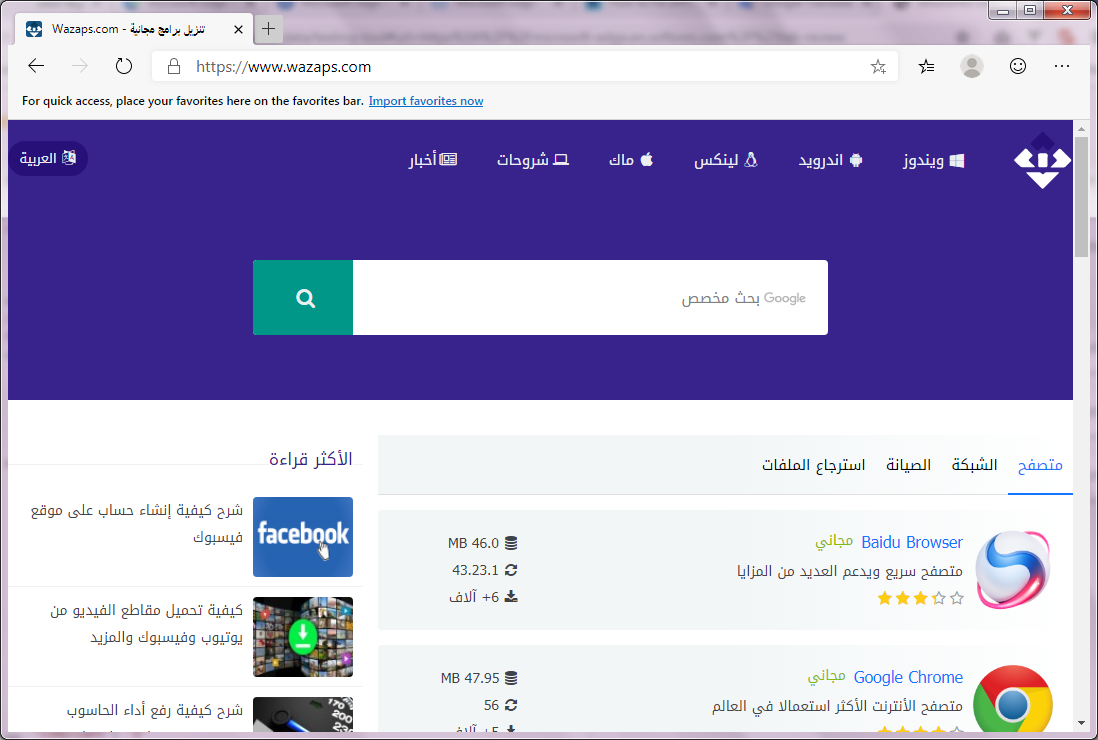Image resolution: width=1098 pixels, height=740 pixels.
Task: Open the شروحات (Tutorials) menu
Action: [533, 160]
